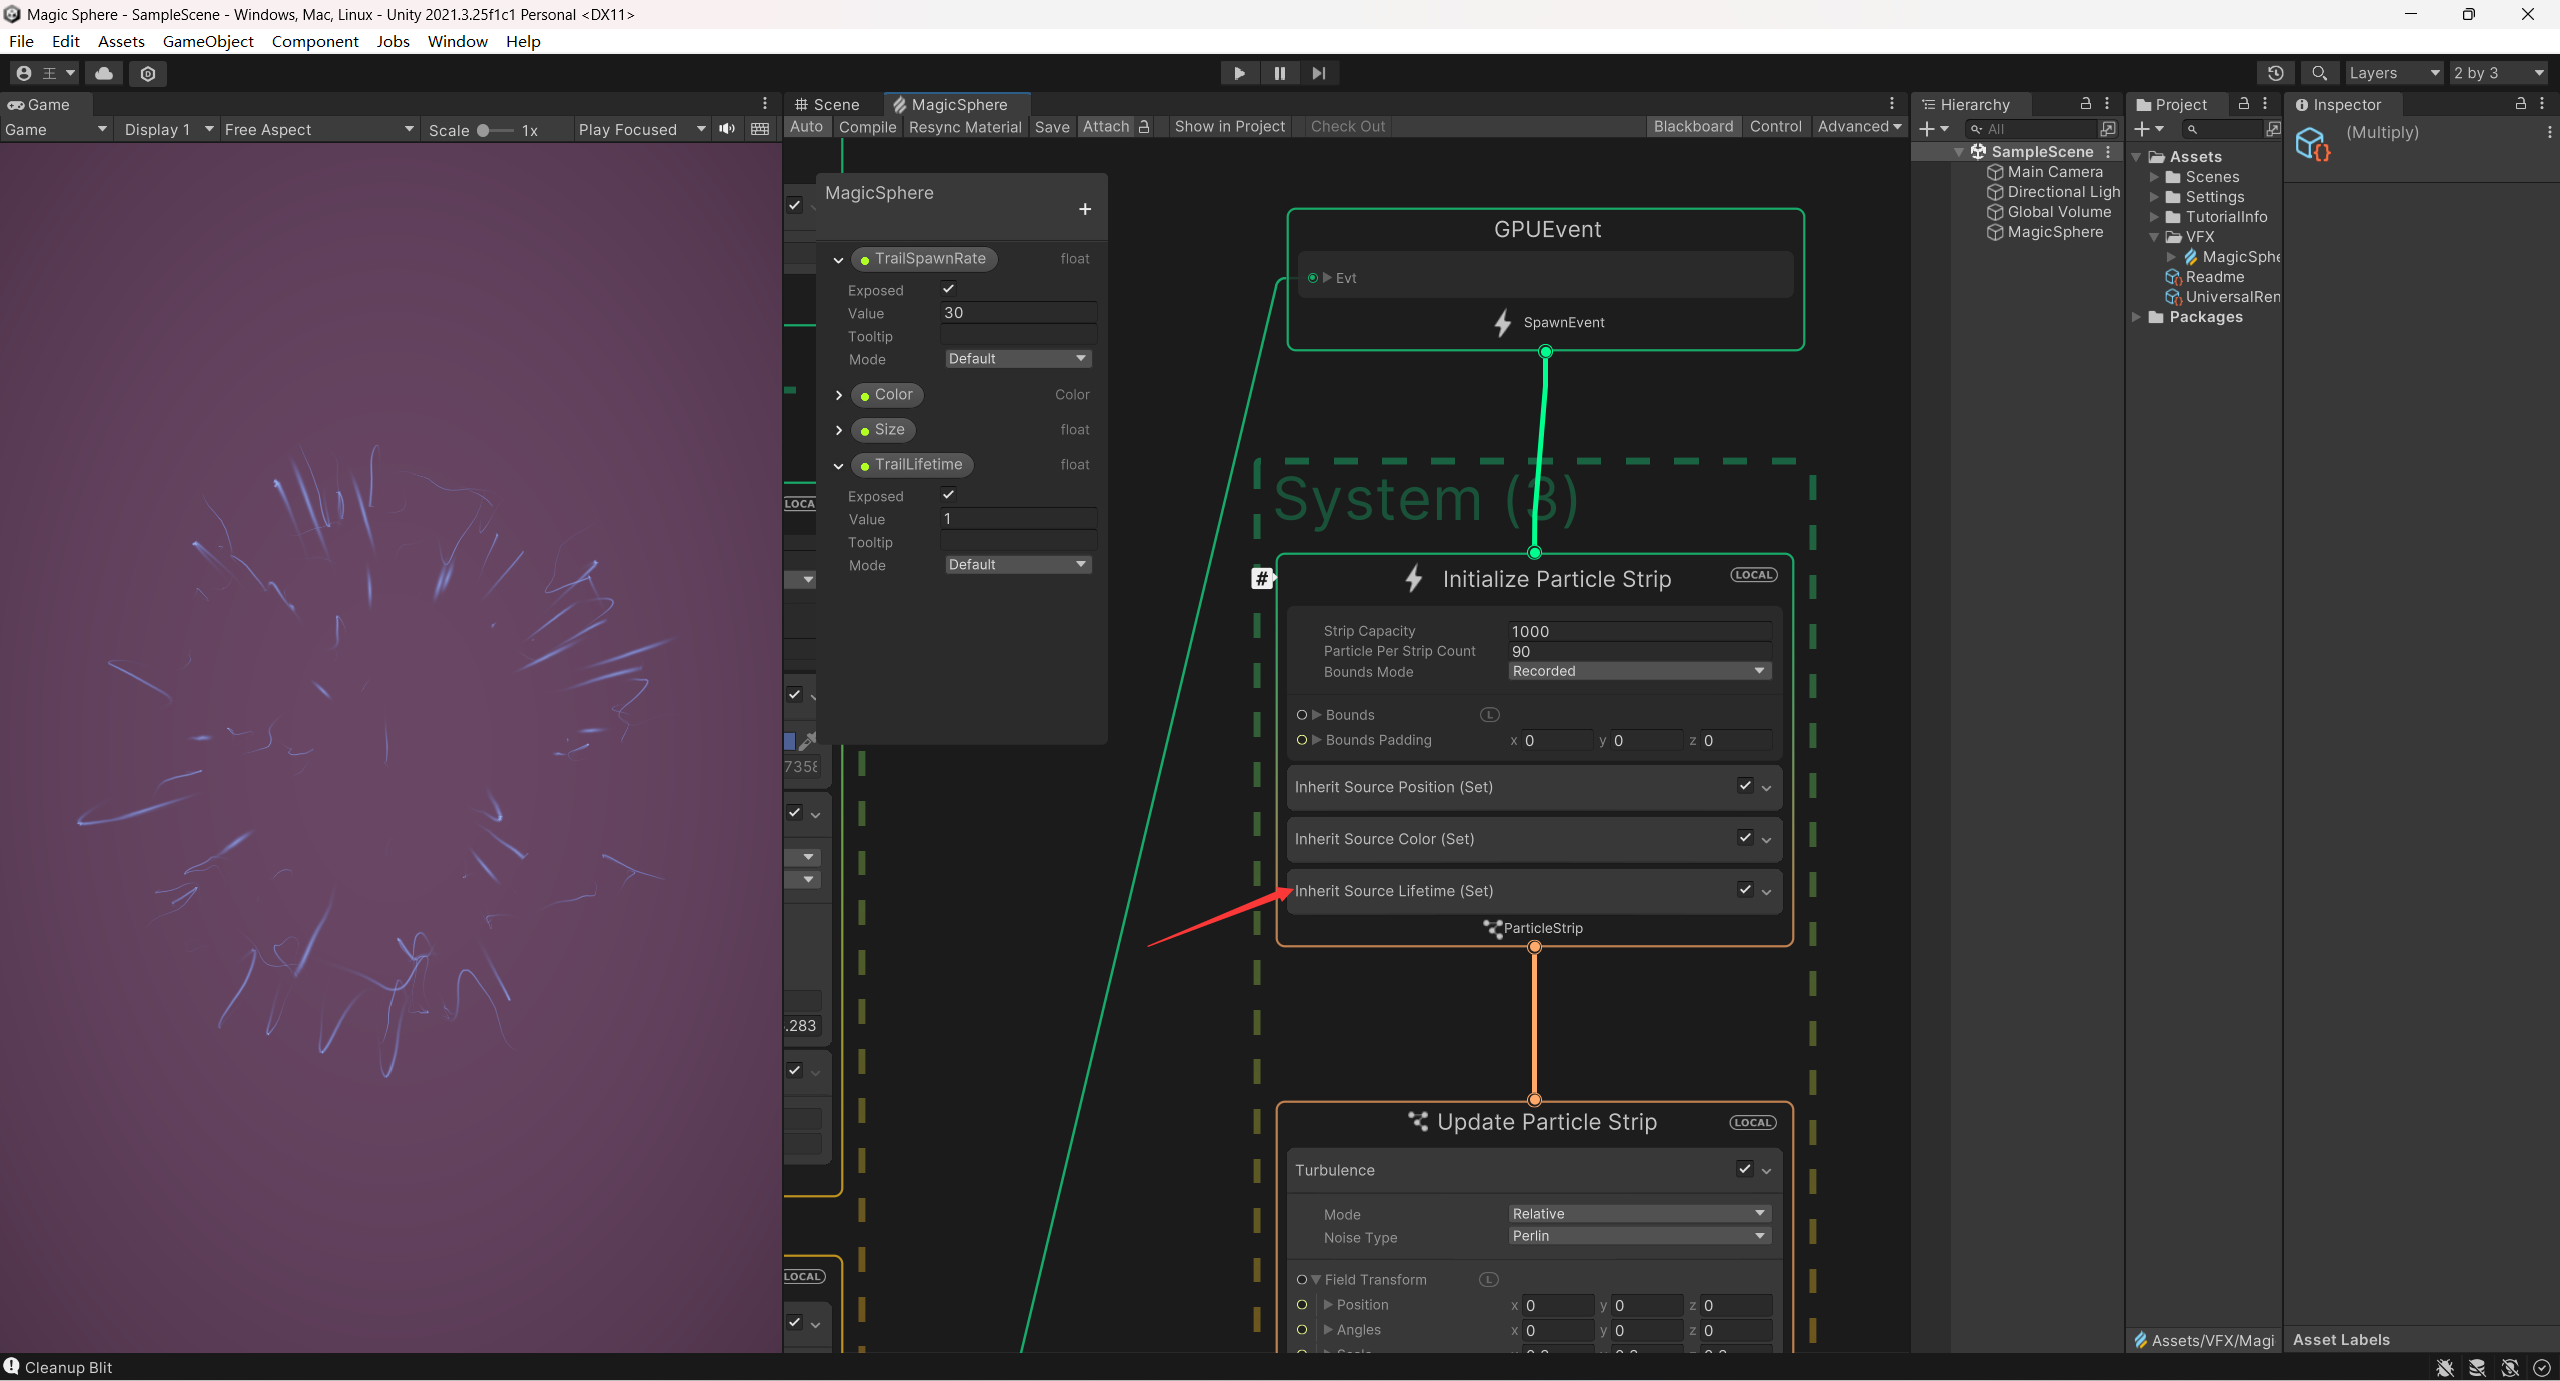
Task: Toggle the Game view Stats grid icon
Action: tap(760, 129)
